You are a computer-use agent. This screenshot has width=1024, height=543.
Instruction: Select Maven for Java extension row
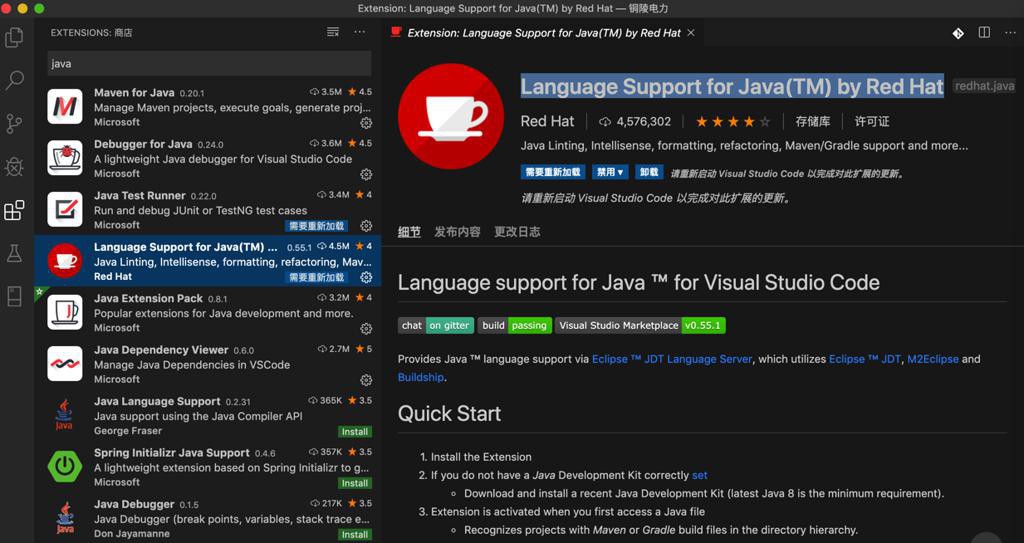click(x=208, y=107)
